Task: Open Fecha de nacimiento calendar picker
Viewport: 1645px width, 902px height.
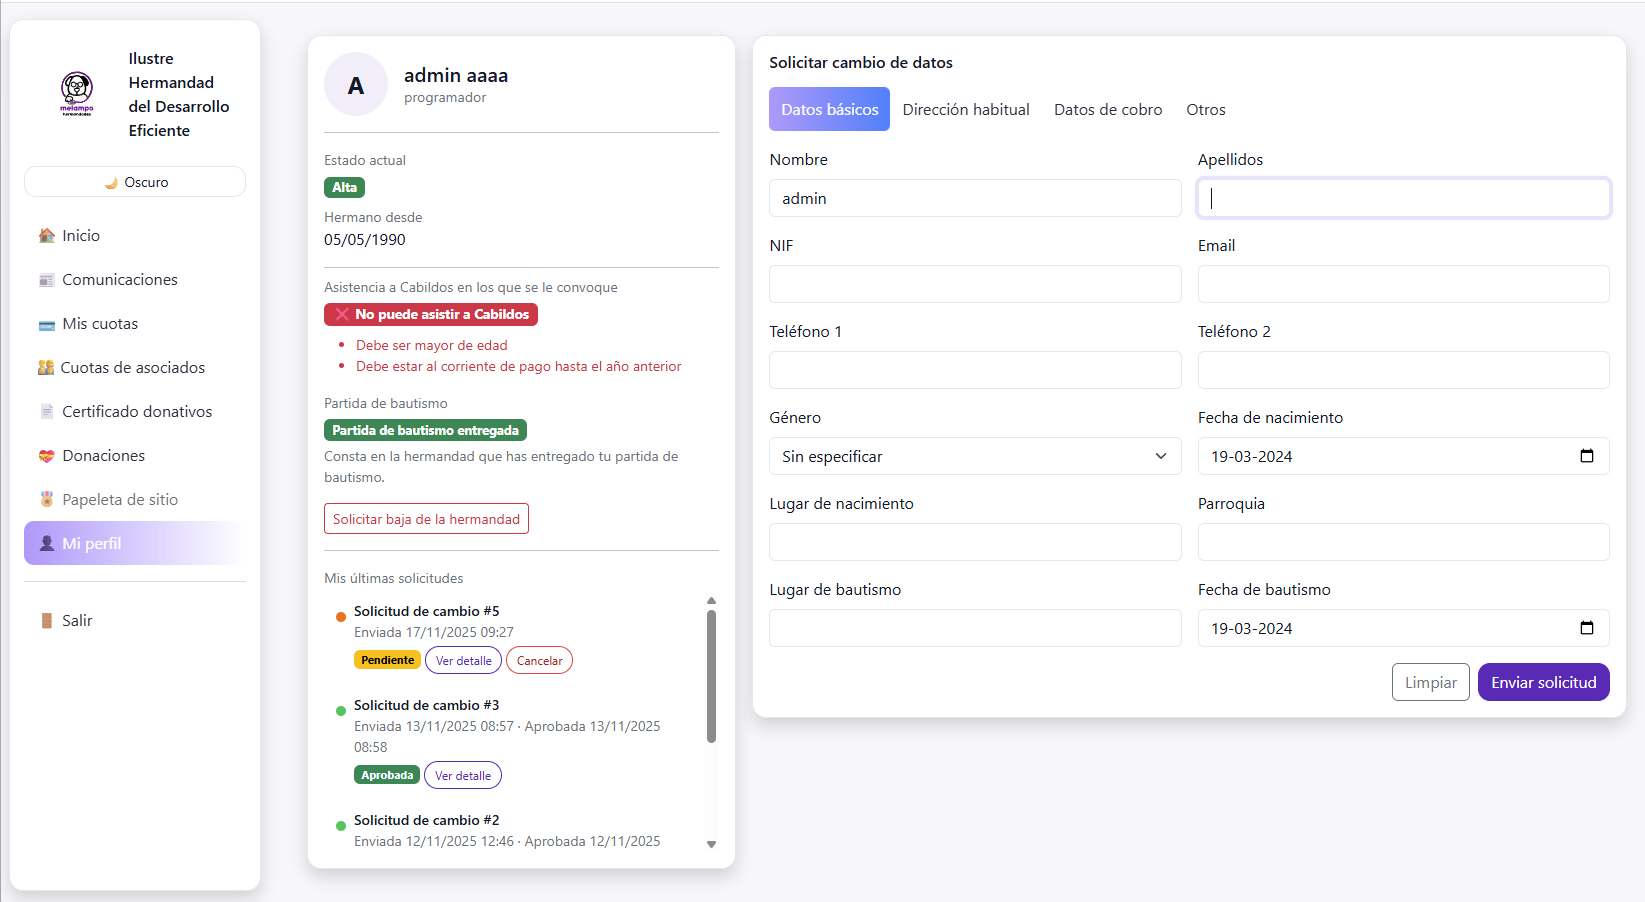Action: tap(1586, 456)
